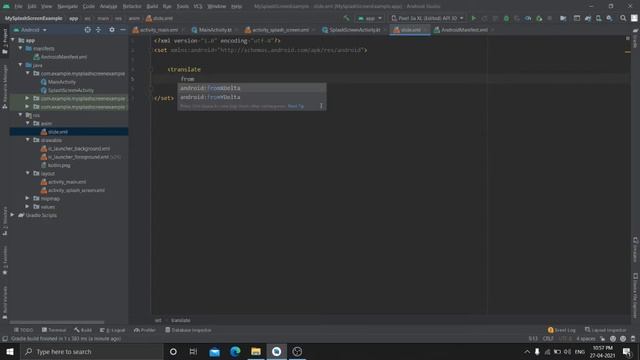Open the Logcat tool window
Image resolution: width=640 pixels, height=360 pixels.
pos(113,330)
